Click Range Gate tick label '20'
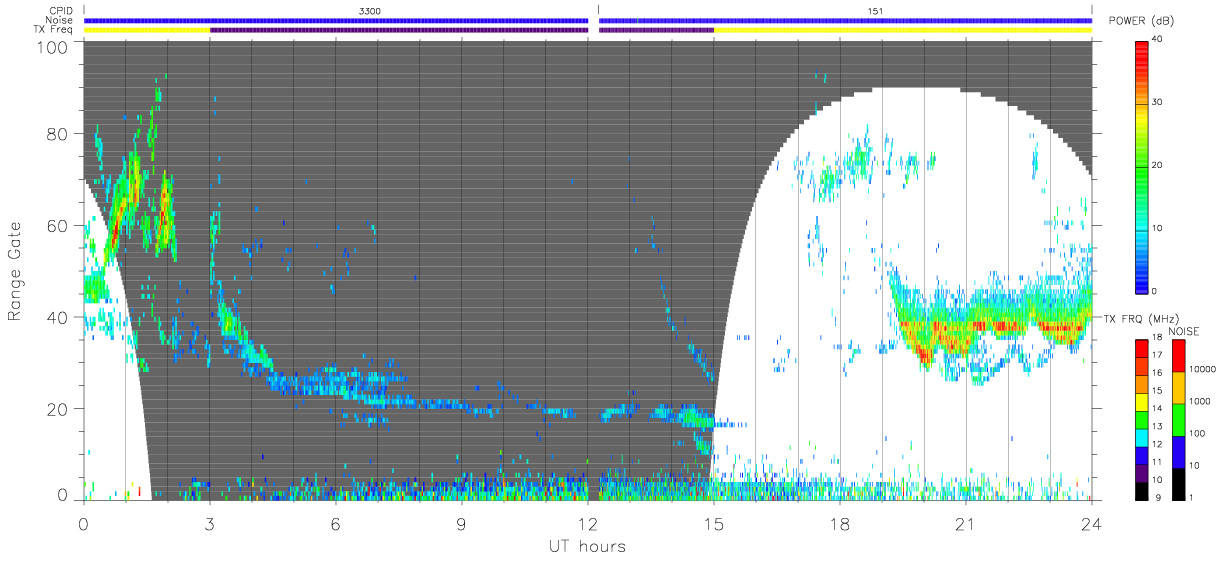1228x567 pixels. [57, 409]
